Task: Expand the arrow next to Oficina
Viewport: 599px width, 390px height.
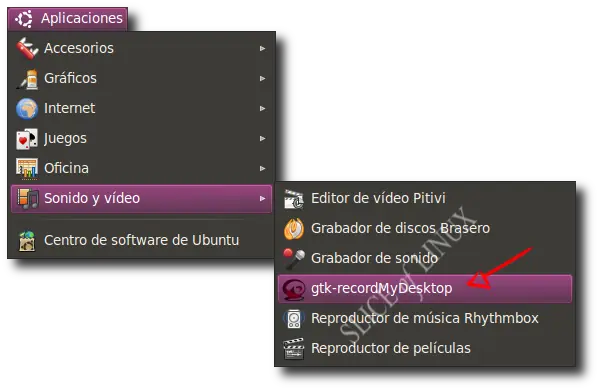Action: [262, 168]
